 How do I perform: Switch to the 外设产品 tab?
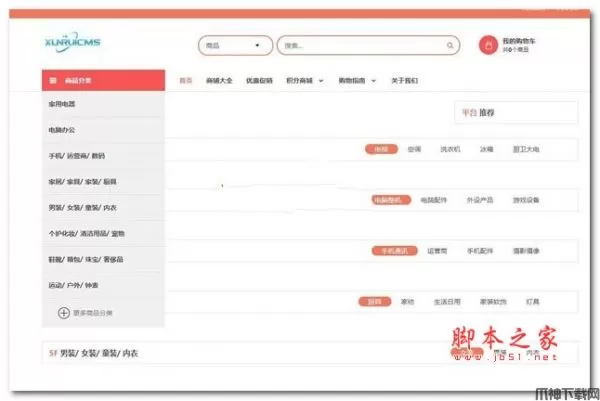(479, 200)
